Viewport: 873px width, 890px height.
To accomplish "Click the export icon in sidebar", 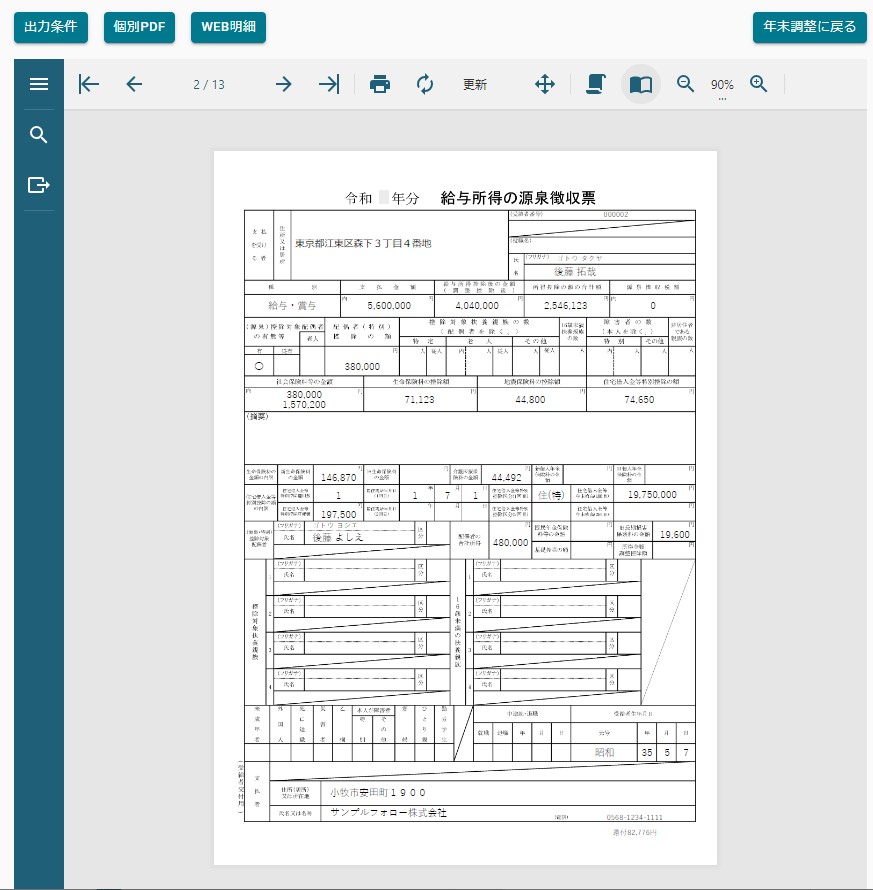I will pos(39,184).
